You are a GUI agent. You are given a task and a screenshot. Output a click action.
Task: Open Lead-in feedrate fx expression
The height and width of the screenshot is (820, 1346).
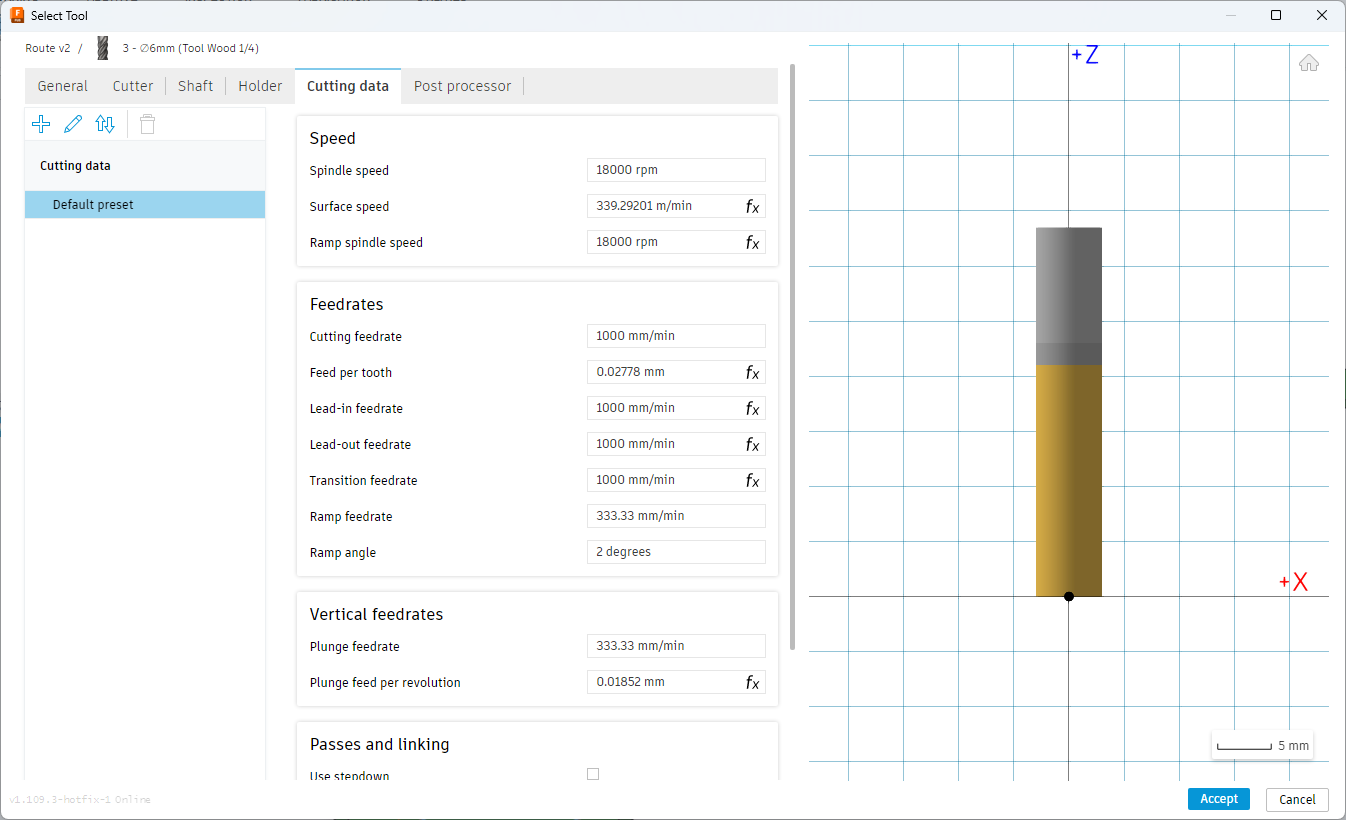coord(753,409)
